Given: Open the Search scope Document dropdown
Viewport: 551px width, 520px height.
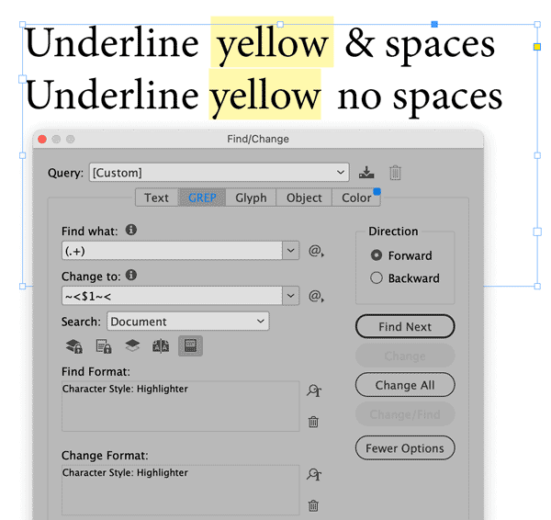Looking at the screenshot, I should tap(188, 321).
